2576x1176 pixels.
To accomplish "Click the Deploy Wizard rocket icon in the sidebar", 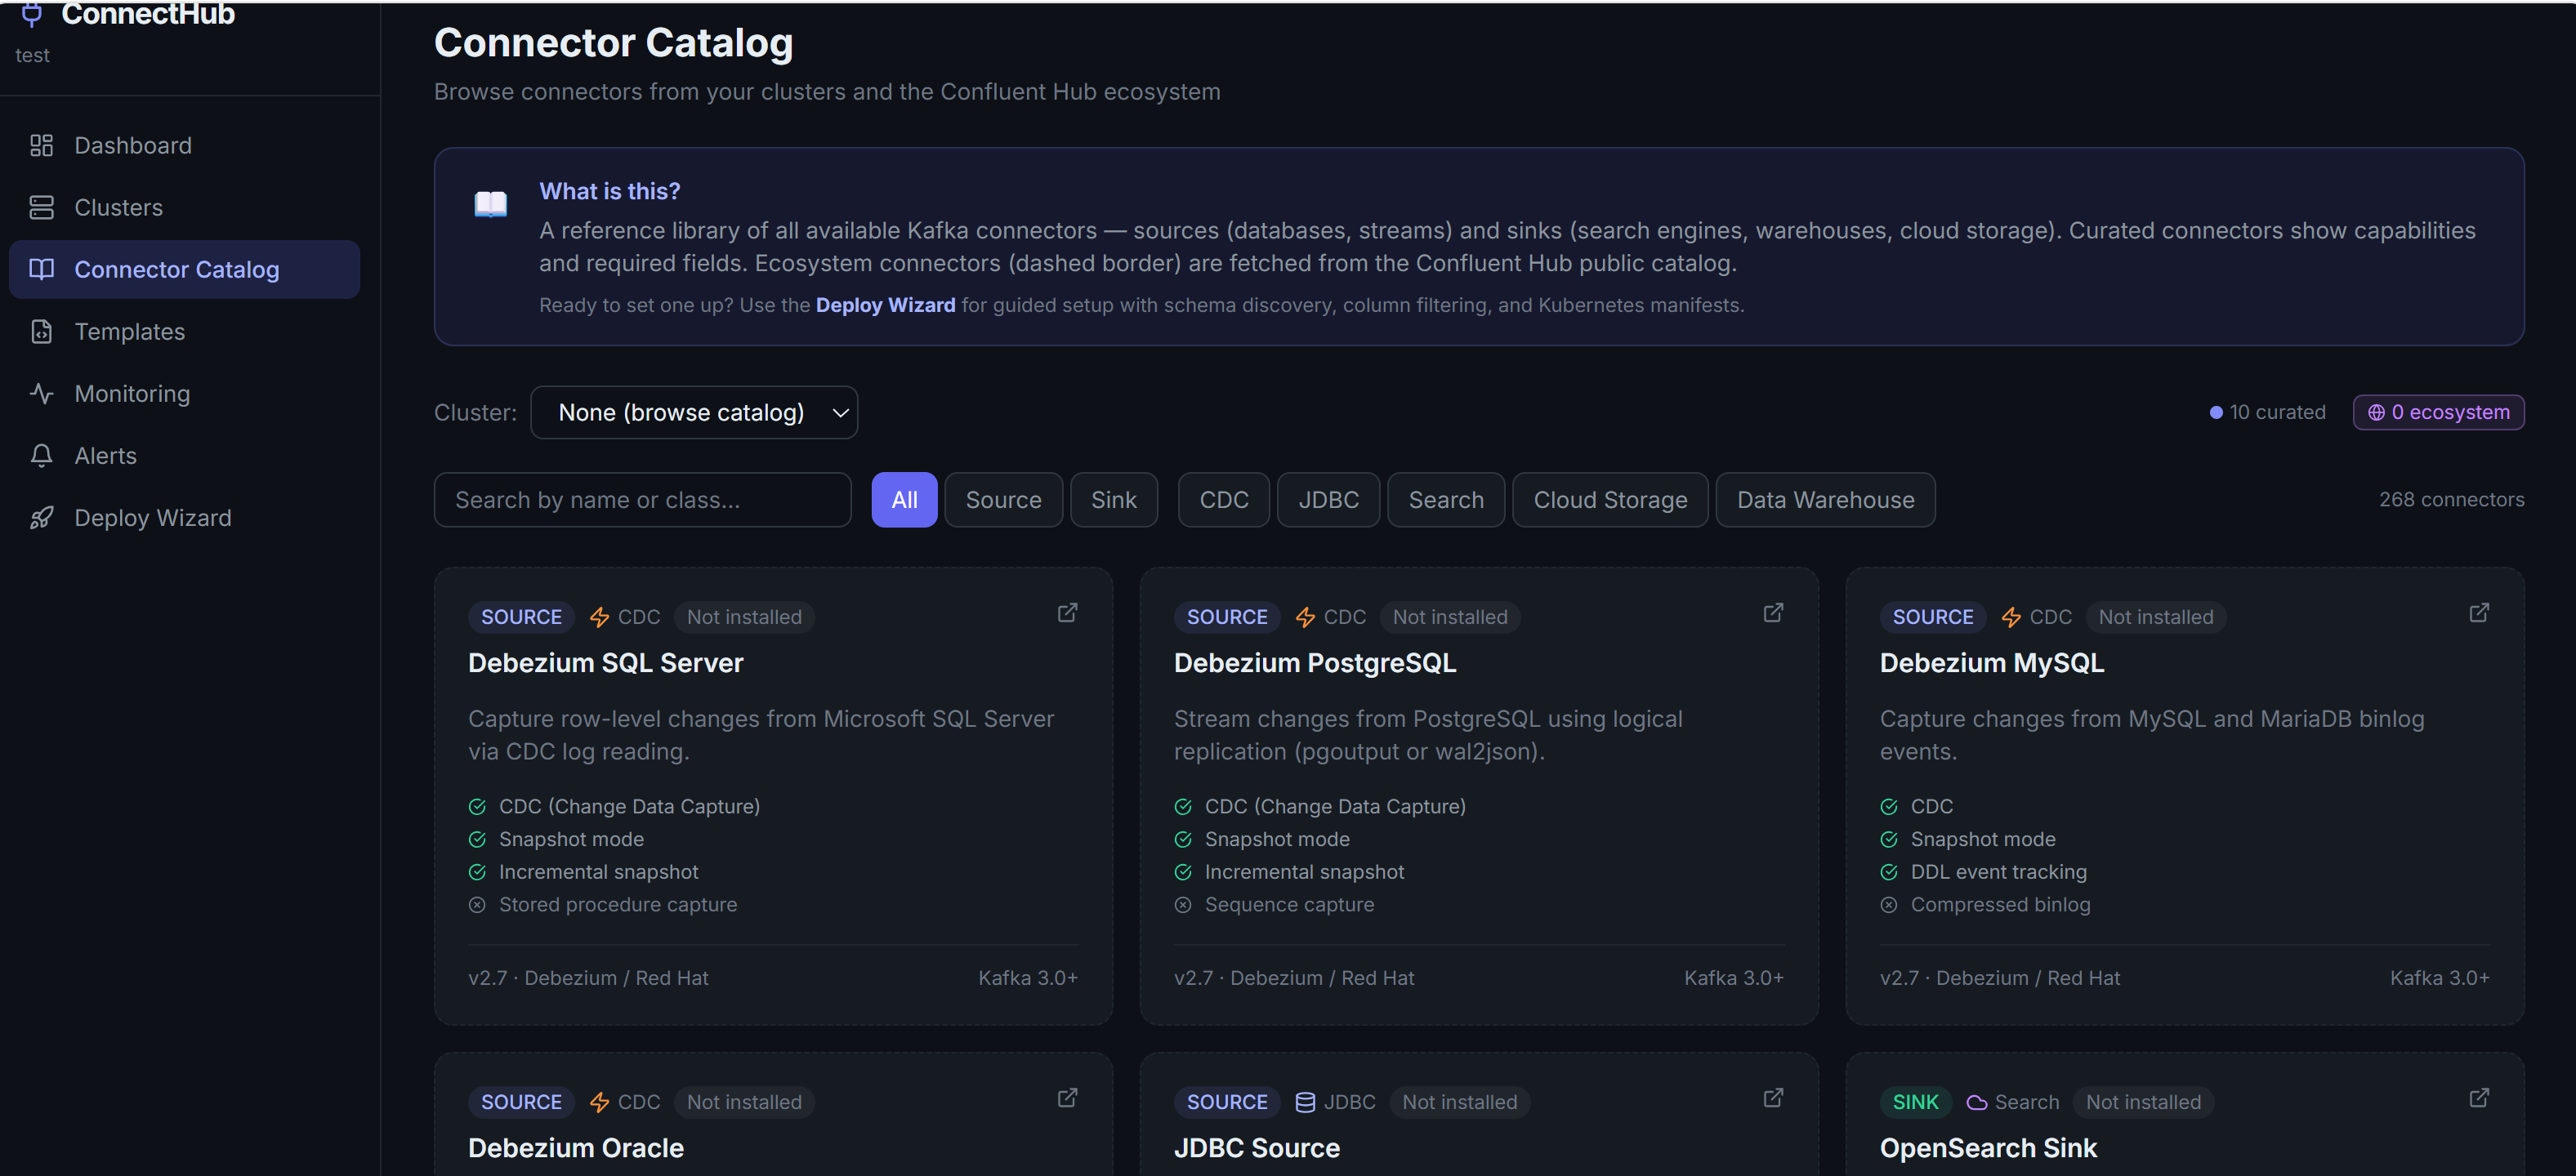I will click(41, 517).
